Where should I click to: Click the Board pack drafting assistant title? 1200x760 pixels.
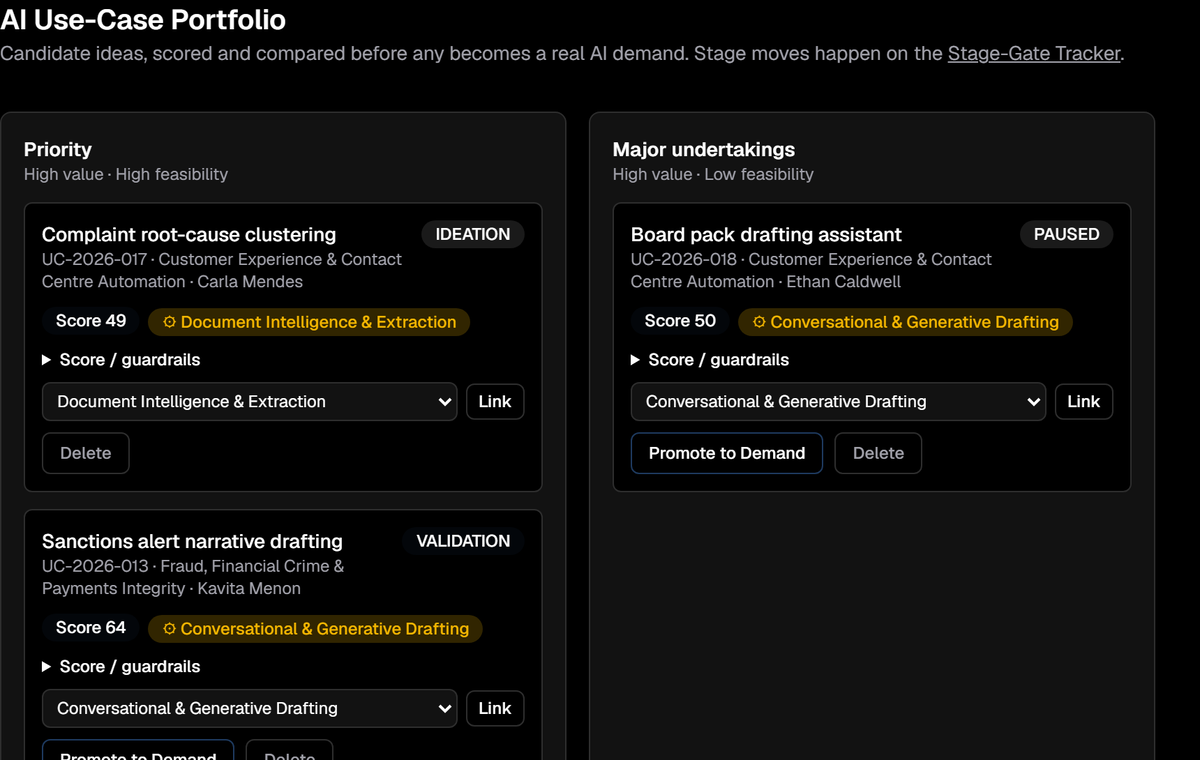tap(766, 235)
